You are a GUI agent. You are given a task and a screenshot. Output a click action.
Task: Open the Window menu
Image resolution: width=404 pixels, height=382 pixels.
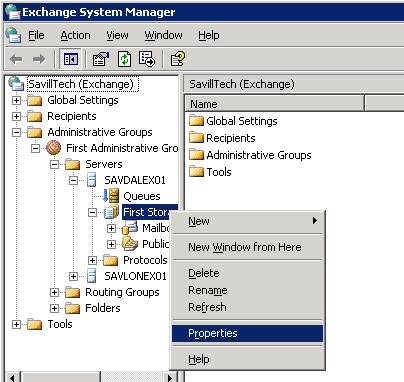pos(163,35)
